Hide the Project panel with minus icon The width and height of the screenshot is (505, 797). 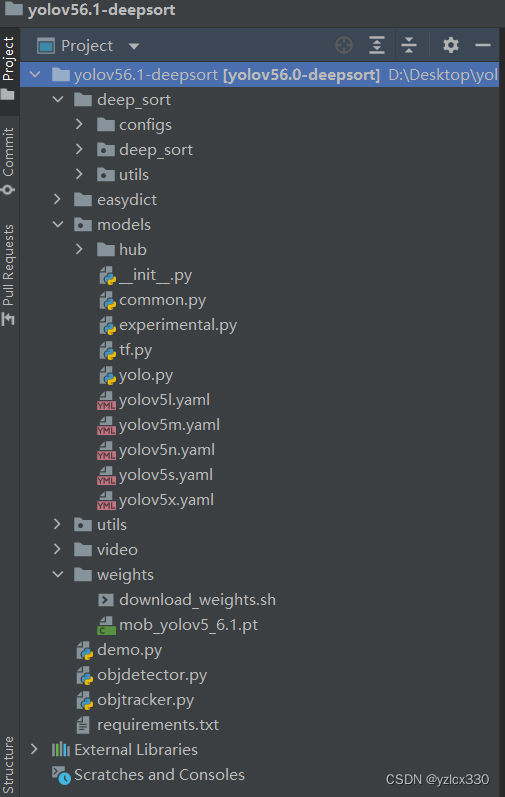tap(483, 45)
